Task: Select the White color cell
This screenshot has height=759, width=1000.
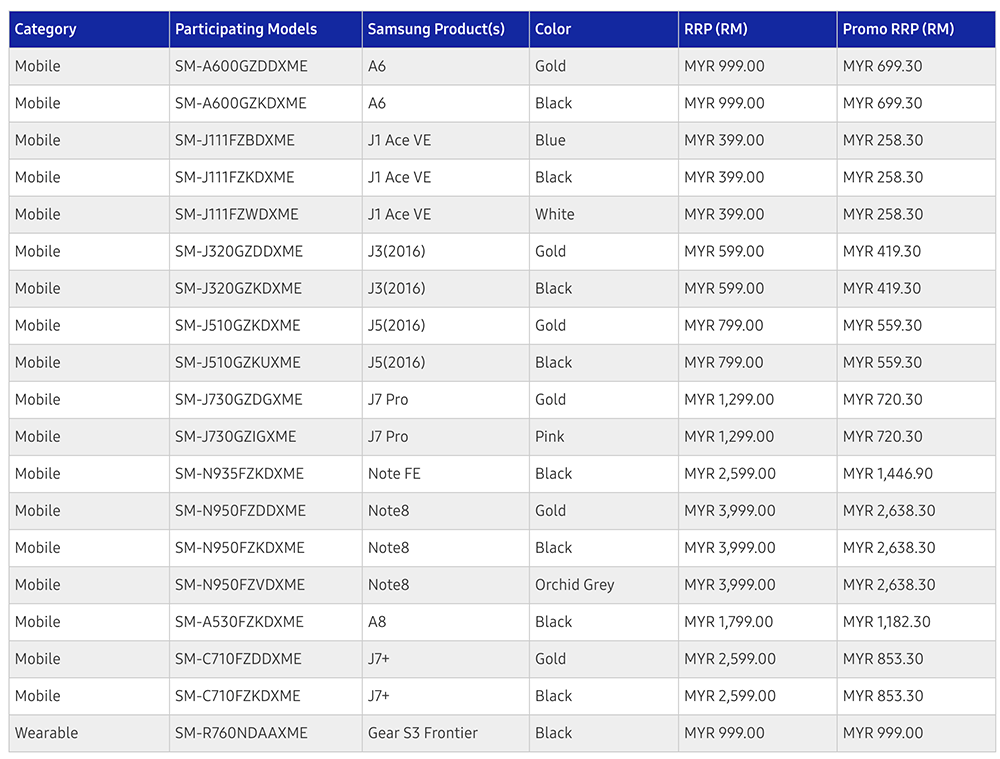Action: coord(554,214)
